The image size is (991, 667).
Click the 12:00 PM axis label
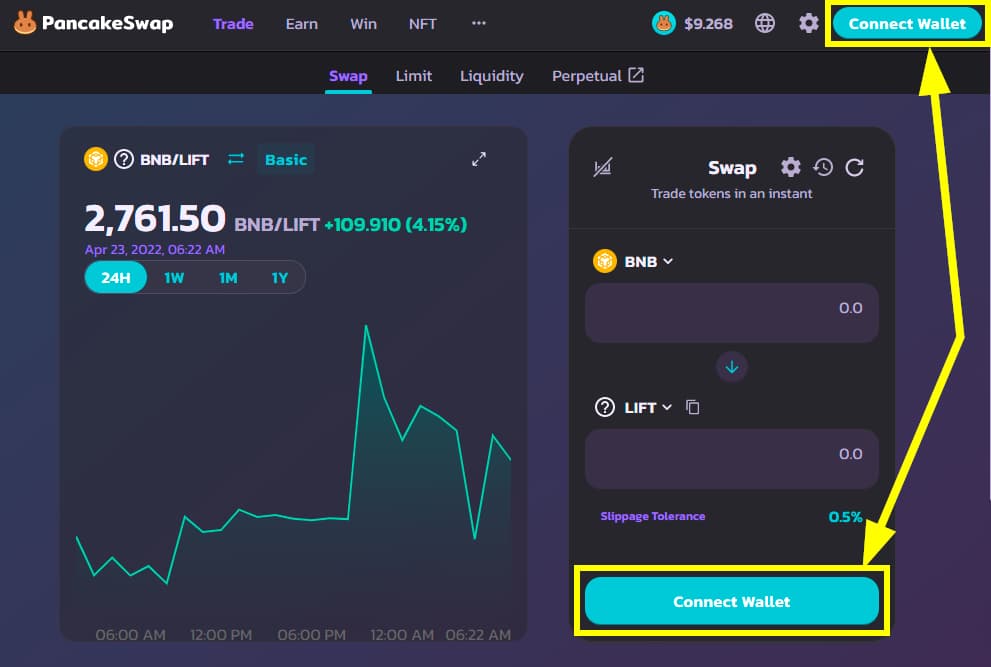coord(221,635)
